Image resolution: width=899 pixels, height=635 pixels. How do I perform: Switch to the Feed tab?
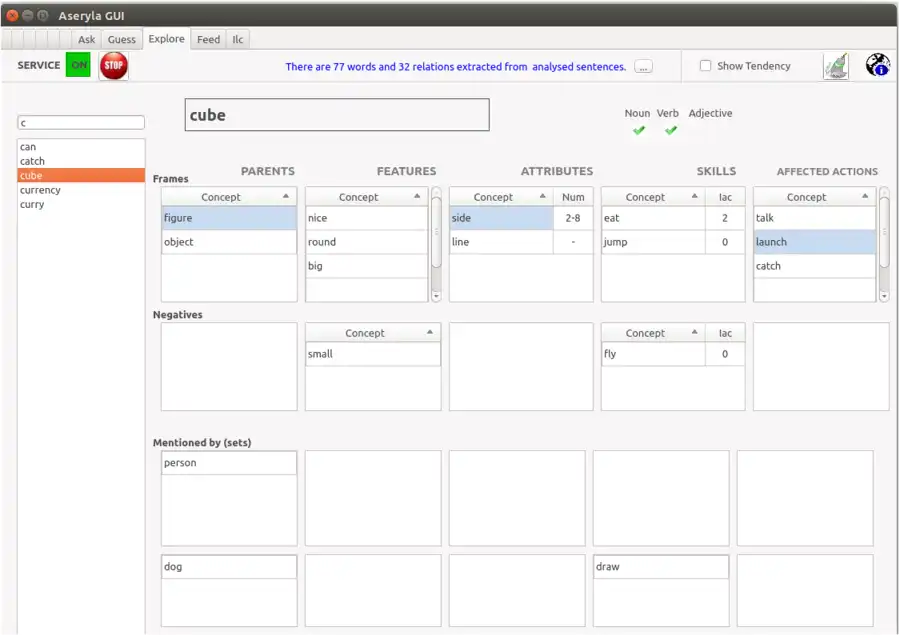click(208, 39)
